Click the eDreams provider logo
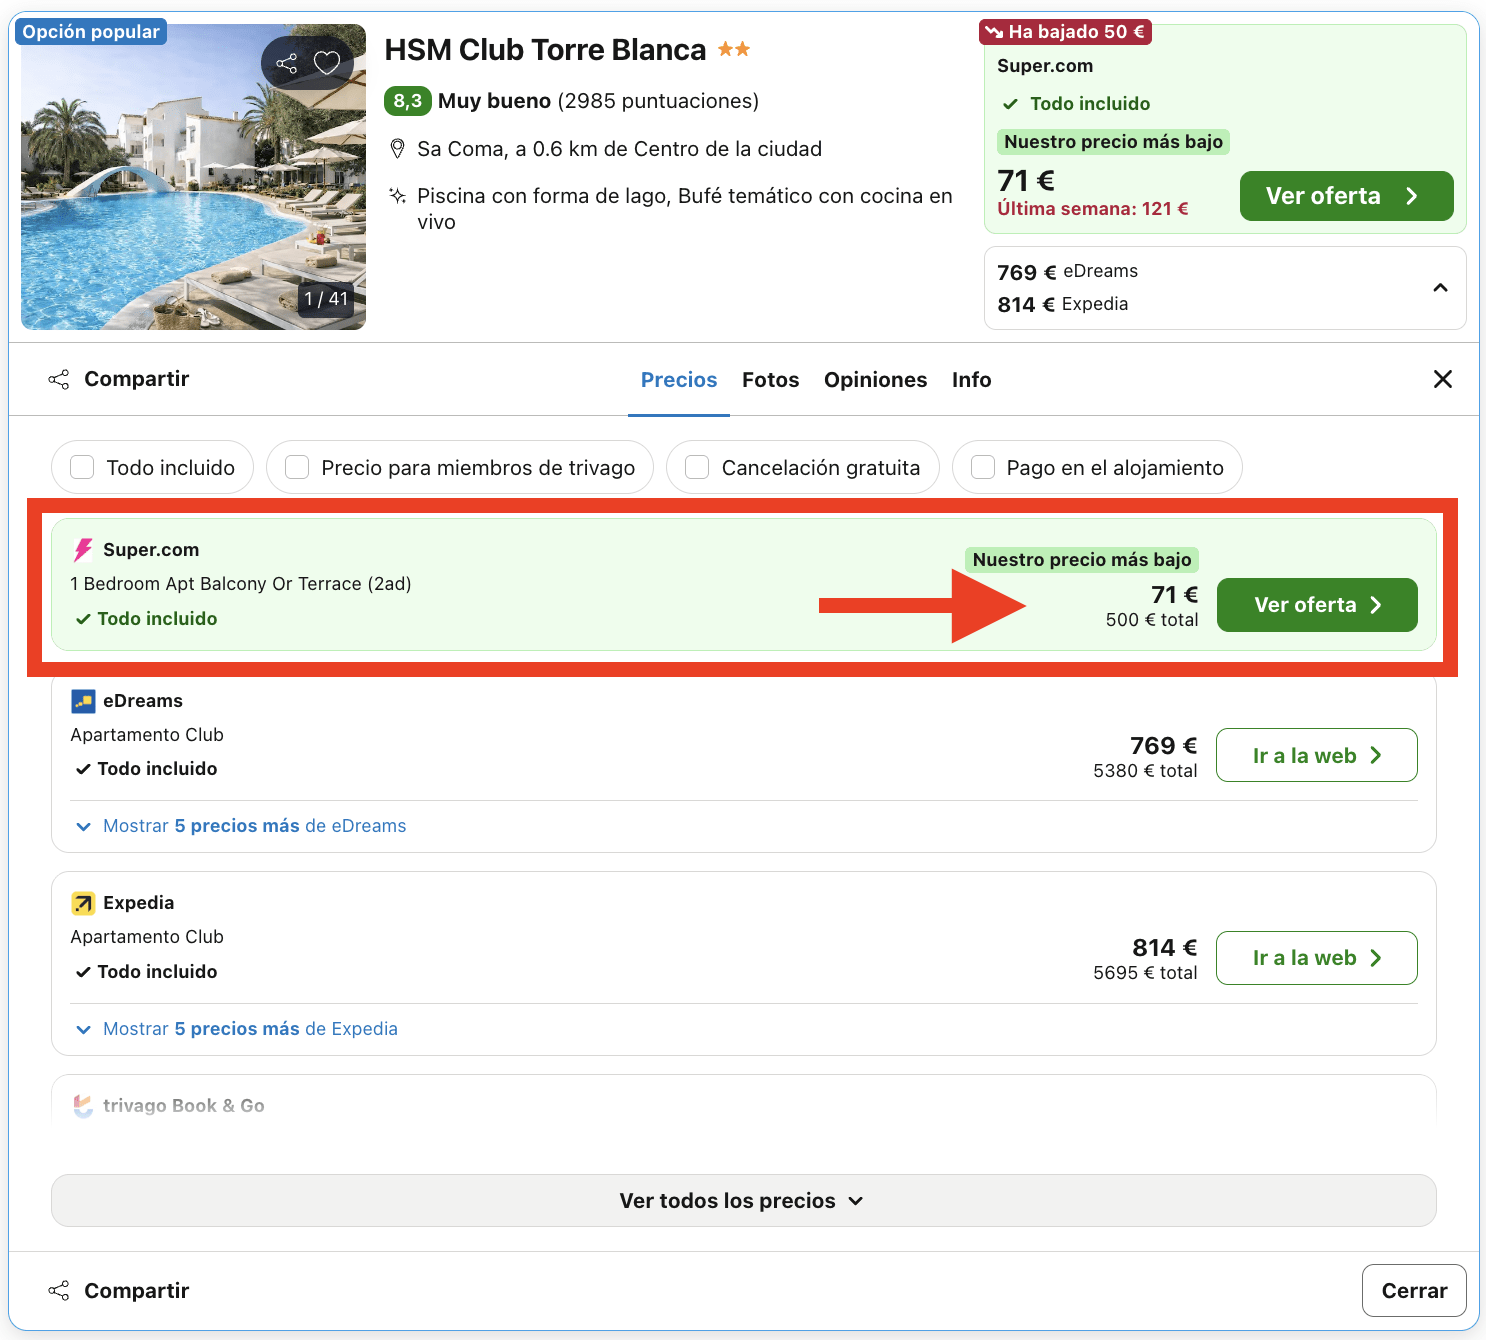Image resolution: width=1486 pixels, height=1340 pixels. [83, 700]
